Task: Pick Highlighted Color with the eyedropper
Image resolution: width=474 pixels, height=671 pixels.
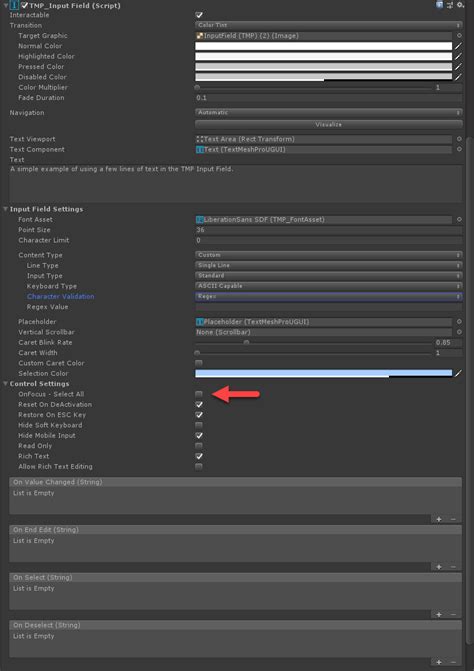Action: pos(458,56)
